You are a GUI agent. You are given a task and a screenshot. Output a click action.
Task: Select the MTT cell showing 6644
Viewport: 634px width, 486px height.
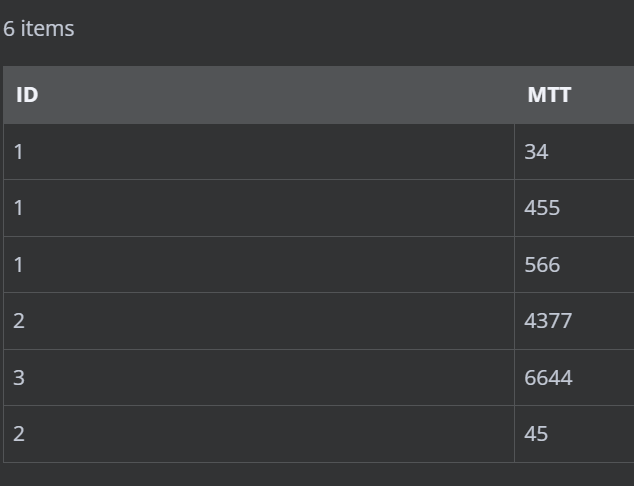pos(574,377)
